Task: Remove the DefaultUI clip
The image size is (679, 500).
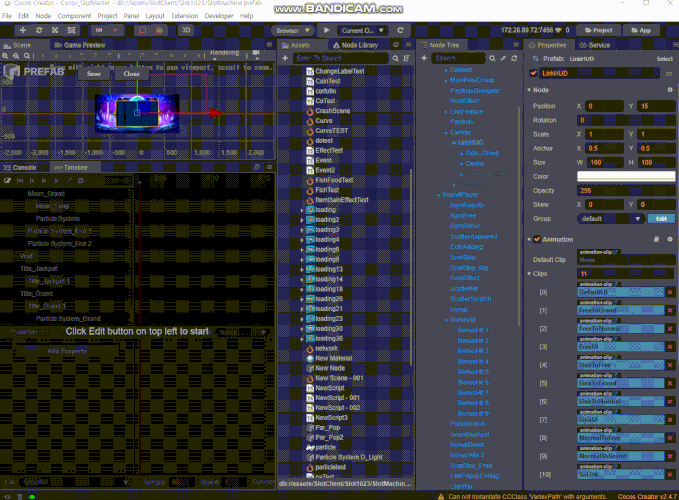Action: [670, 292]
